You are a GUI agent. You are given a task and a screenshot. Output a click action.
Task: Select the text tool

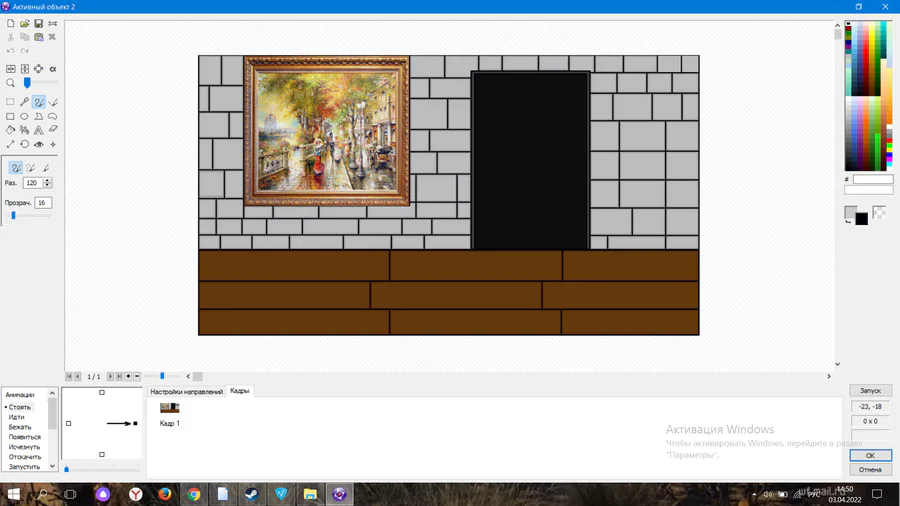(x=38, y=130)
